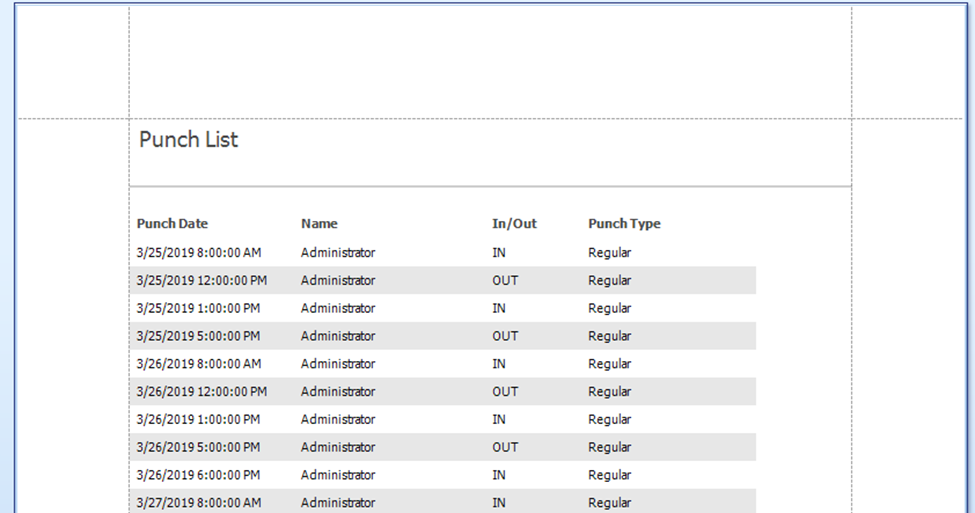Click the Punch List report title
The image size is (975, 513).
pos(188,140)
